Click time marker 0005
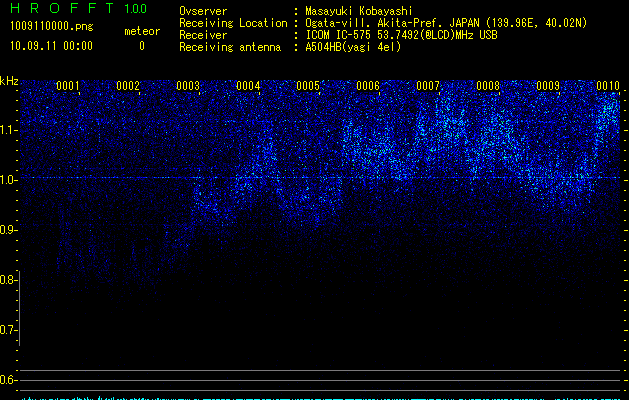The width and height of the screenshot is (629, 400). tap(308, 86)
